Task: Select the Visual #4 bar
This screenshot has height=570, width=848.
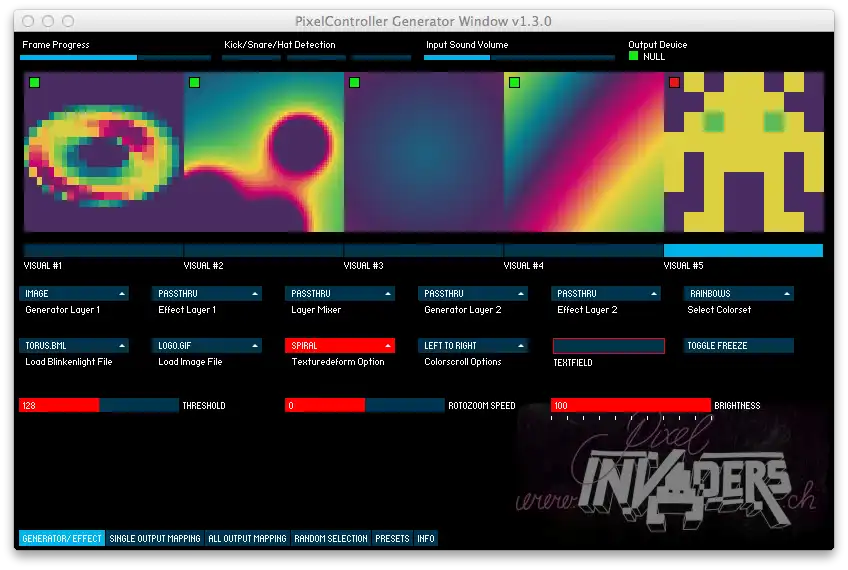Action: tap(584, 250)
